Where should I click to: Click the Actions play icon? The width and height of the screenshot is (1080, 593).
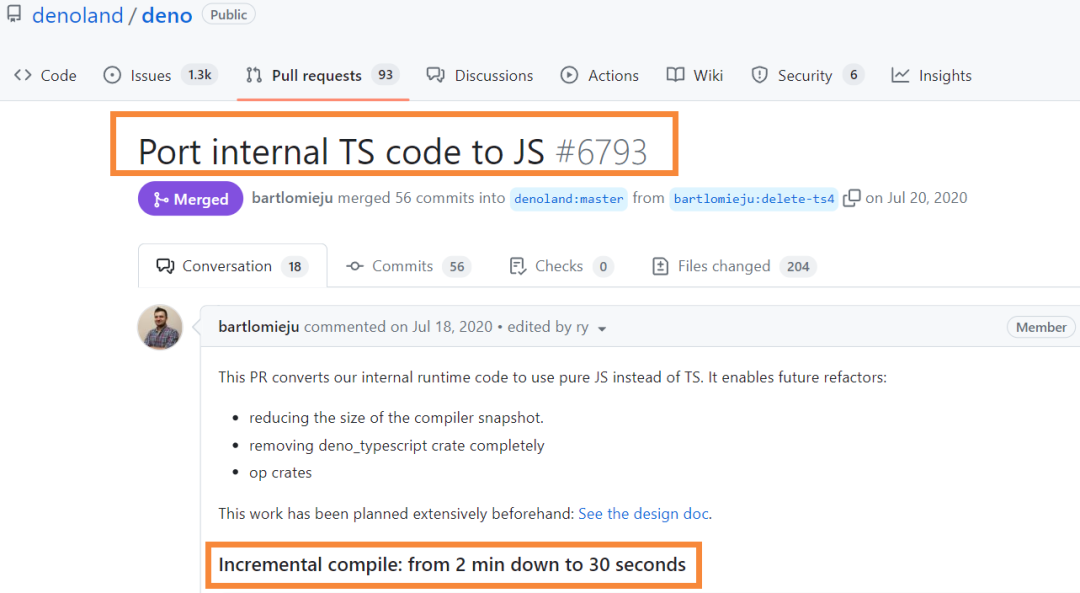coord(569,75)
